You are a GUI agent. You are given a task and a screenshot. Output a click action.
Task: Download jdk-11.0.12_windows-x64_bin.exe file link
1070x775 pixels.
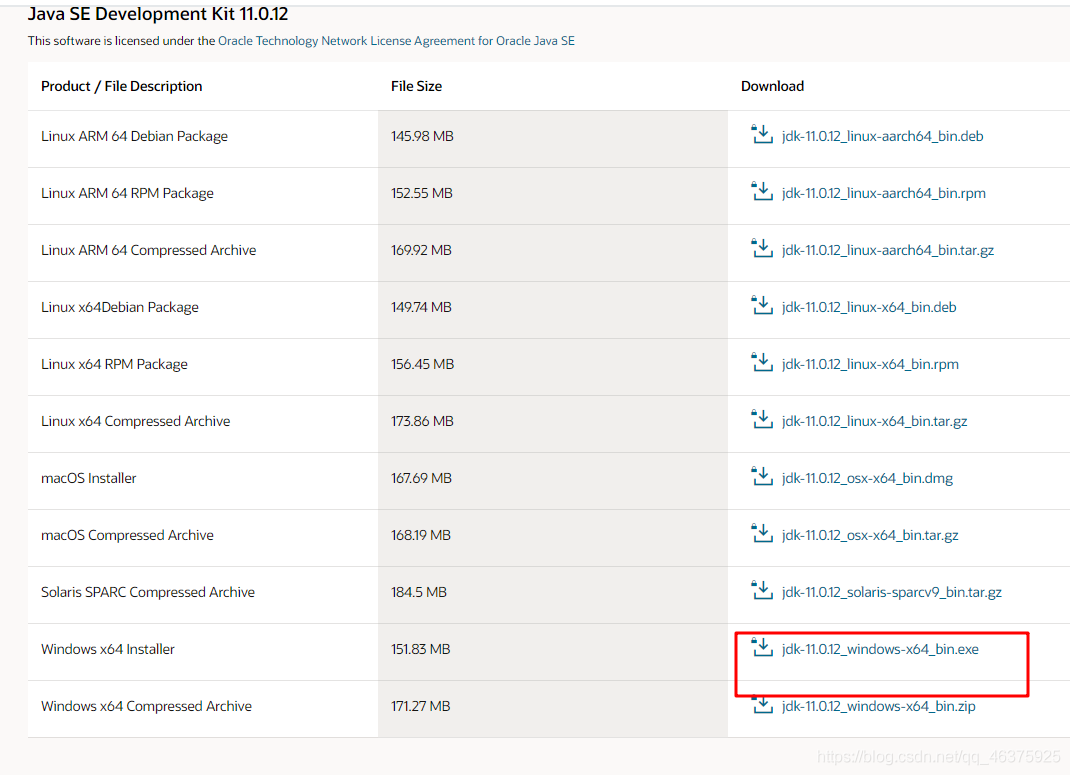(880, 650)
